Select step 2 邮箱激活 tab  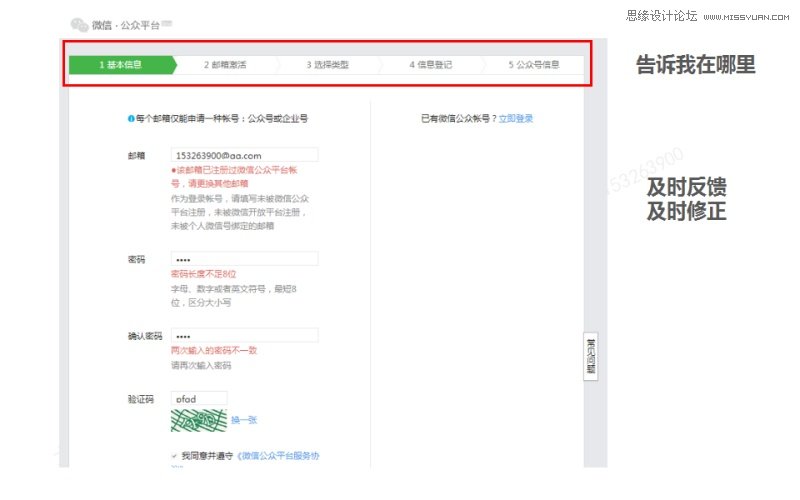[x=225, y=65]
